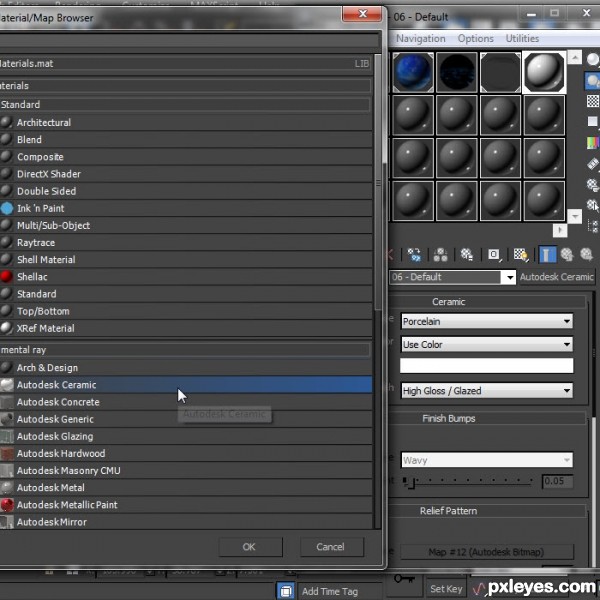Select the white ceramic sample slot
Viewport: 600px width, 600px height.
click(x=544, y=72)
